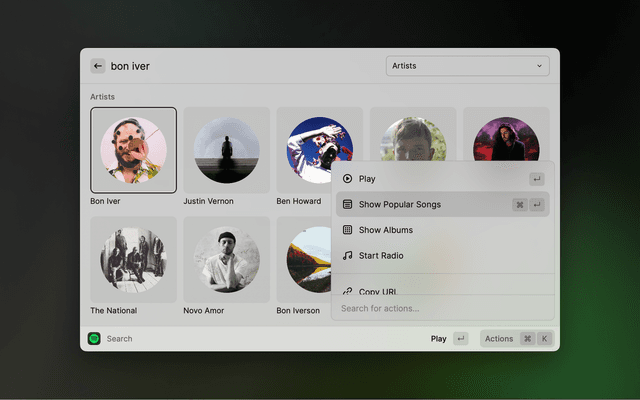The image size is (640, 400).
Task: Focus the Search for actions field
Action: [440, 308]
